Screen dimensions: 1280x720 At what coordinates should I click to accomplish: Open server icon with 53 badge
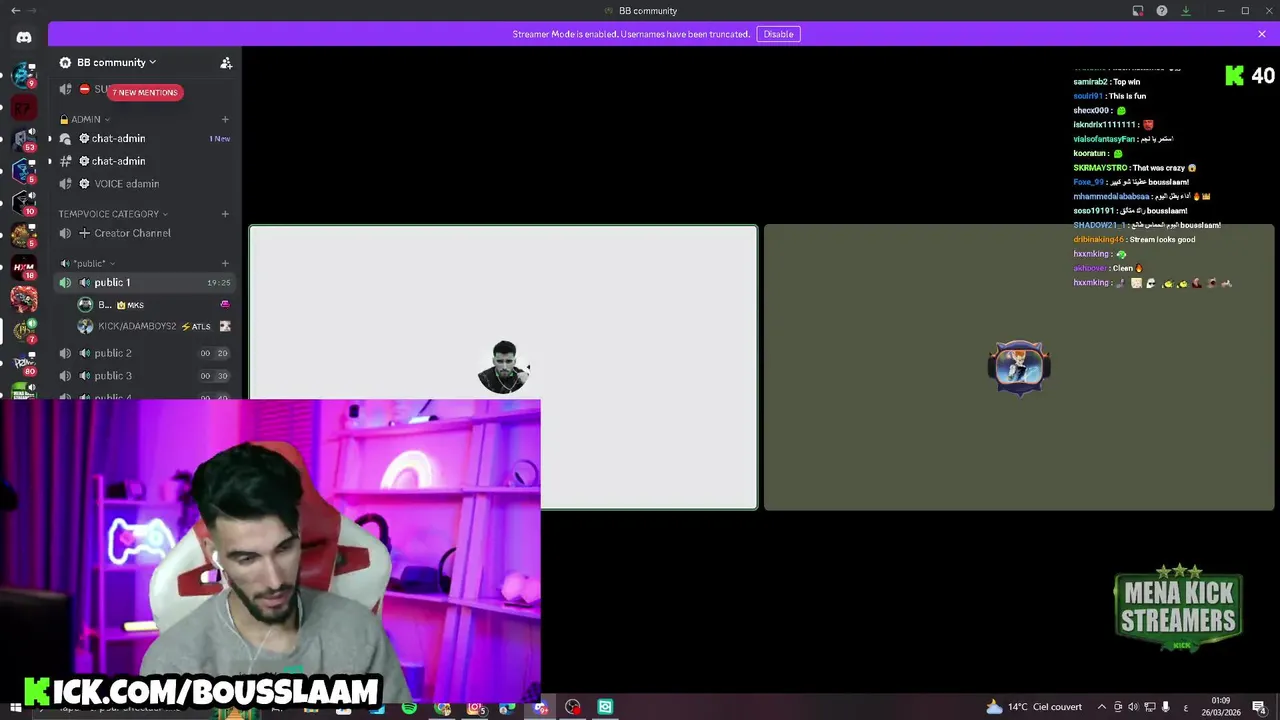click(x=24, y=139)
